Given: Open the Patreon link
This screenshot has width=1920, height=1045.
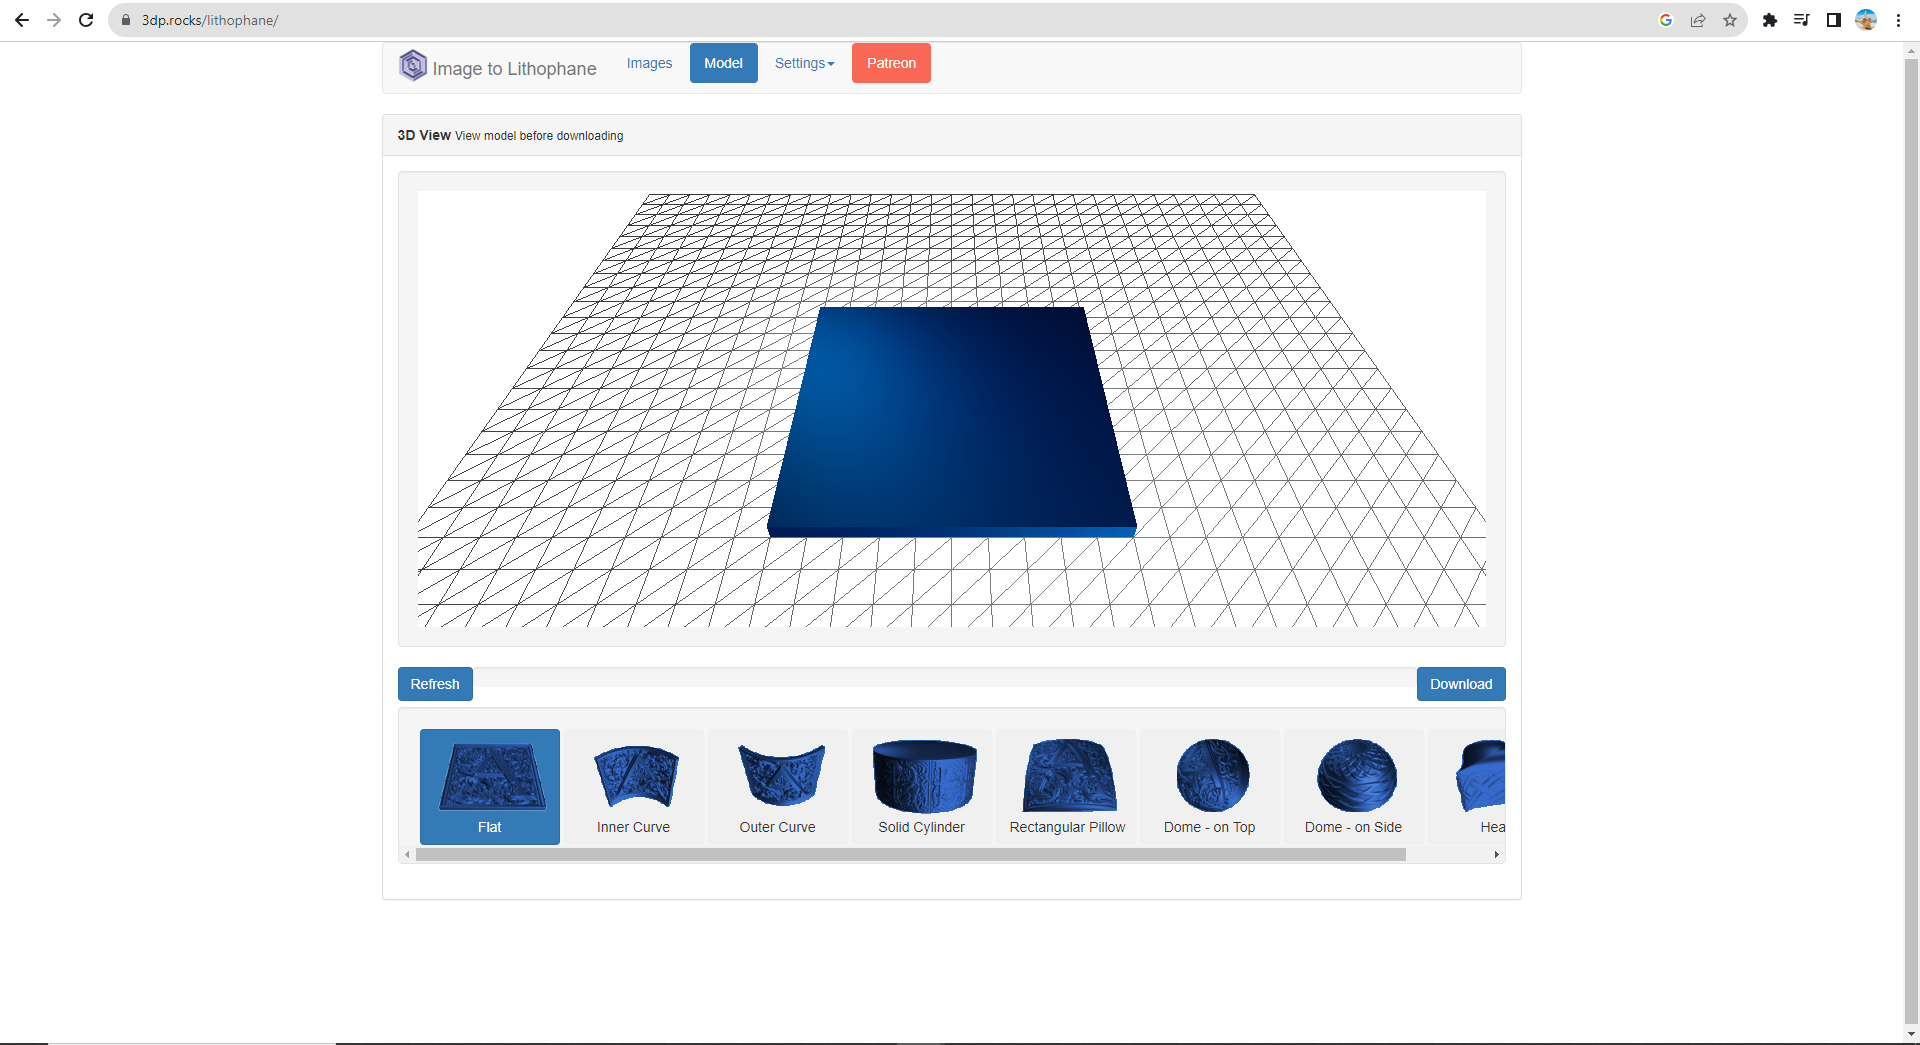Looking at the screenshot, I should coord(890,63).
